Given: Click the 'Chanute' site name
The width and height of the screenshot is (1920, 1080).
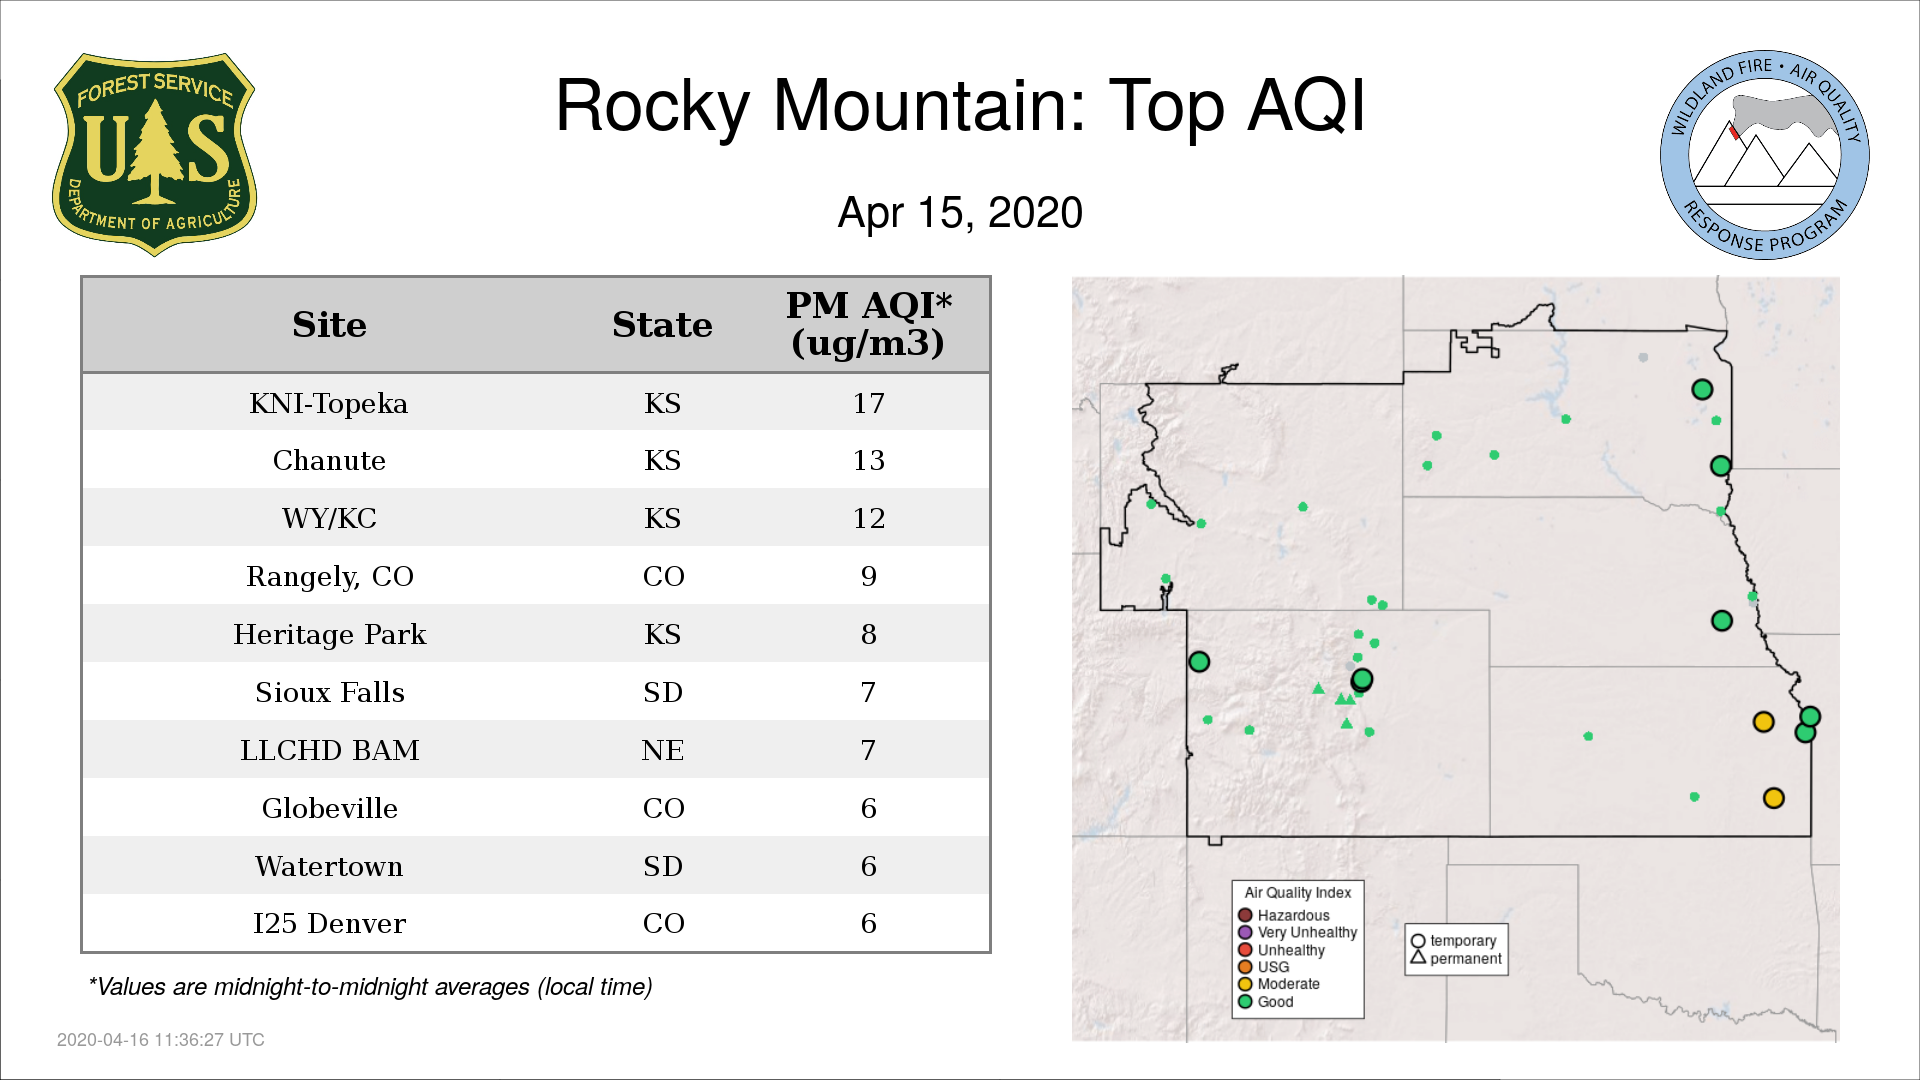Looking at the screenshot, I should click(x=329, y=460).
